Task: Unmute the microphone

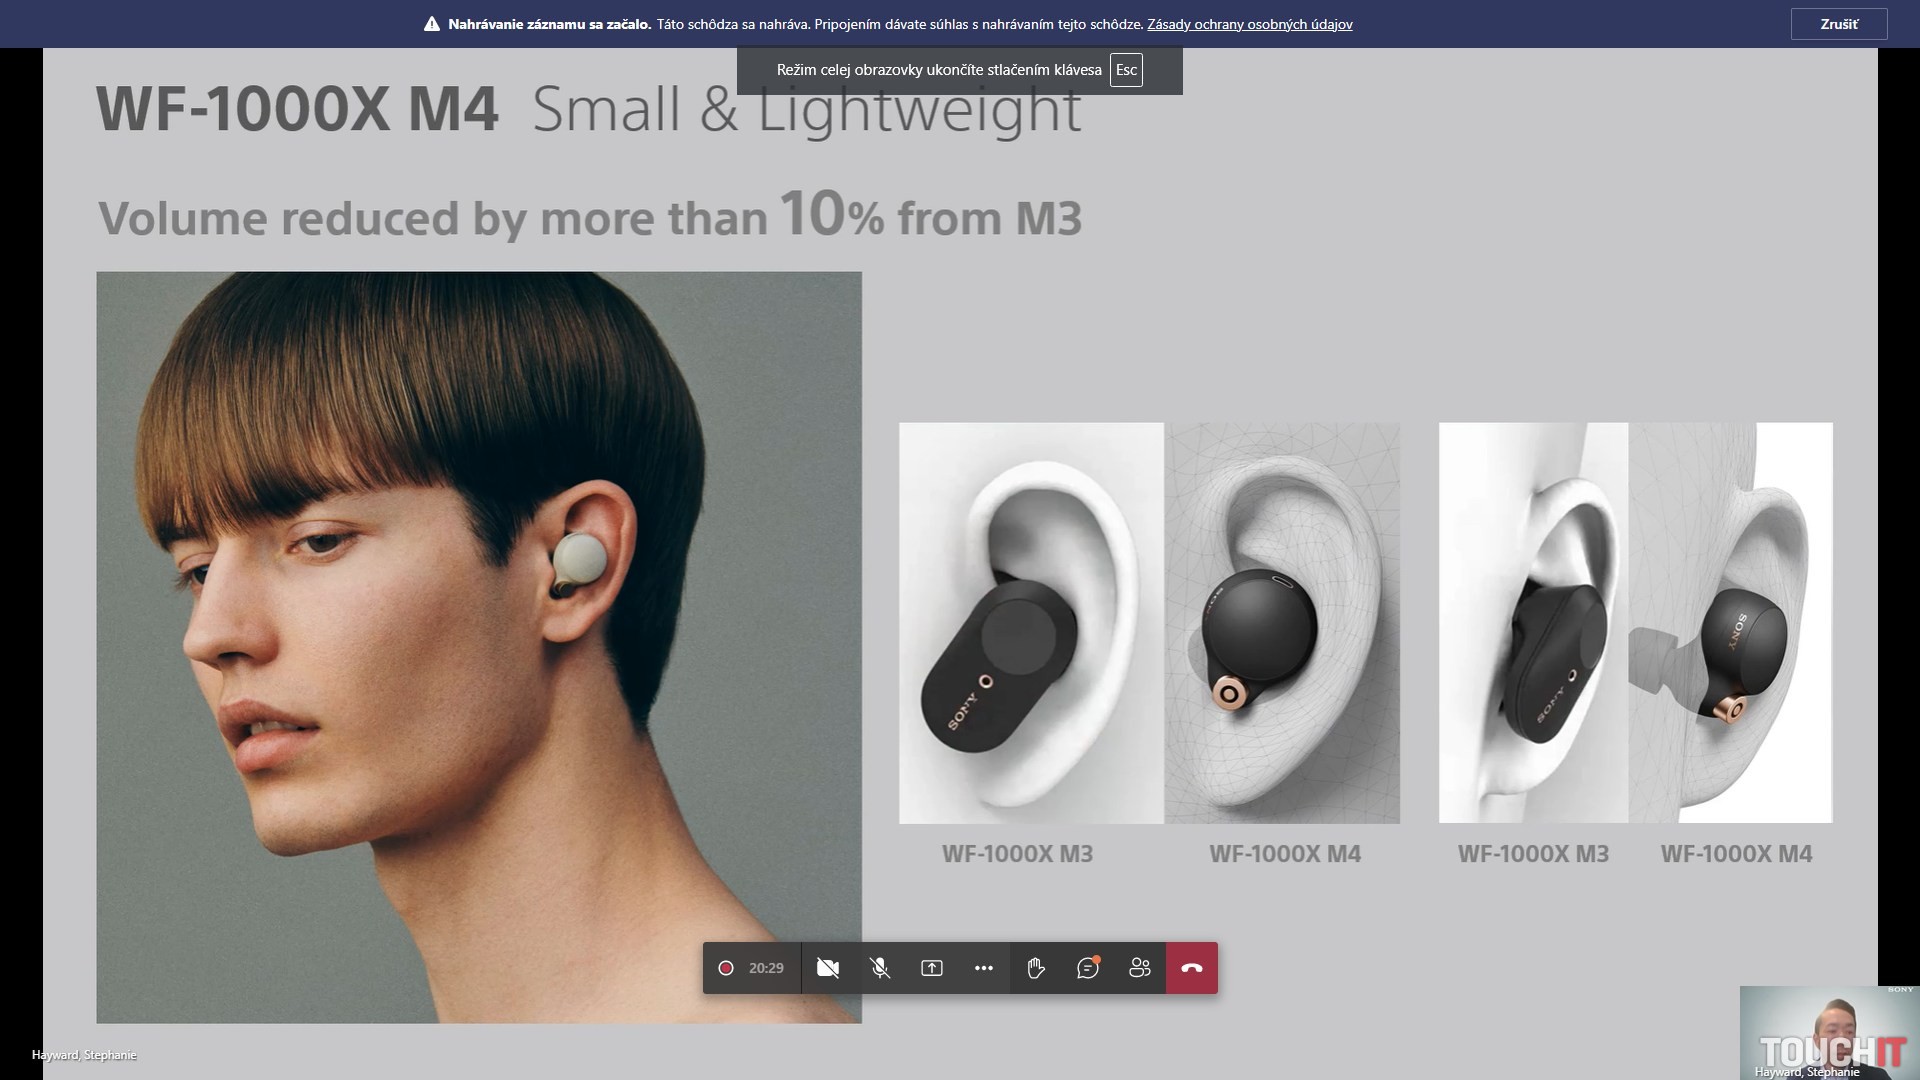Action: 880,968
